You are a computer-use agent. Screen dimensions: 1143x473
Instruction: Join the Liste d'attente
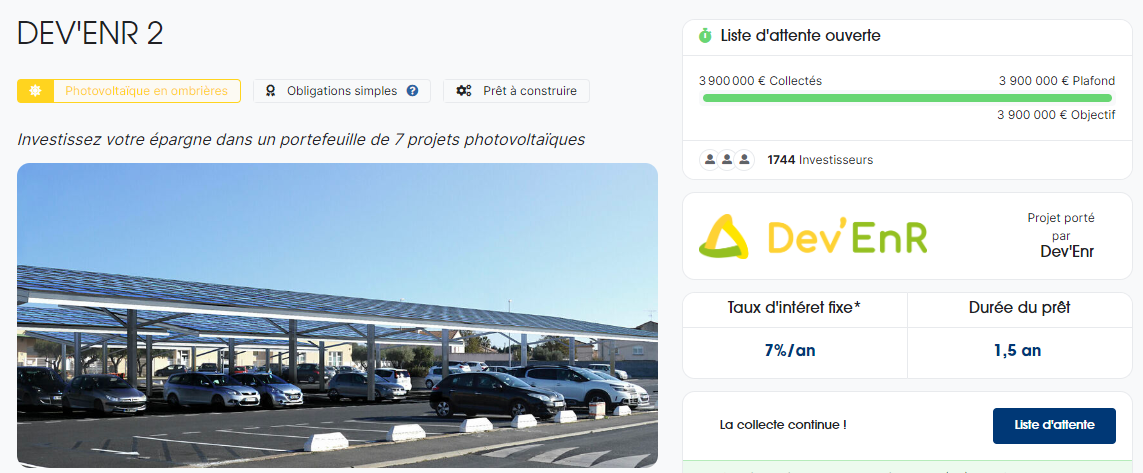[1054, 426]
